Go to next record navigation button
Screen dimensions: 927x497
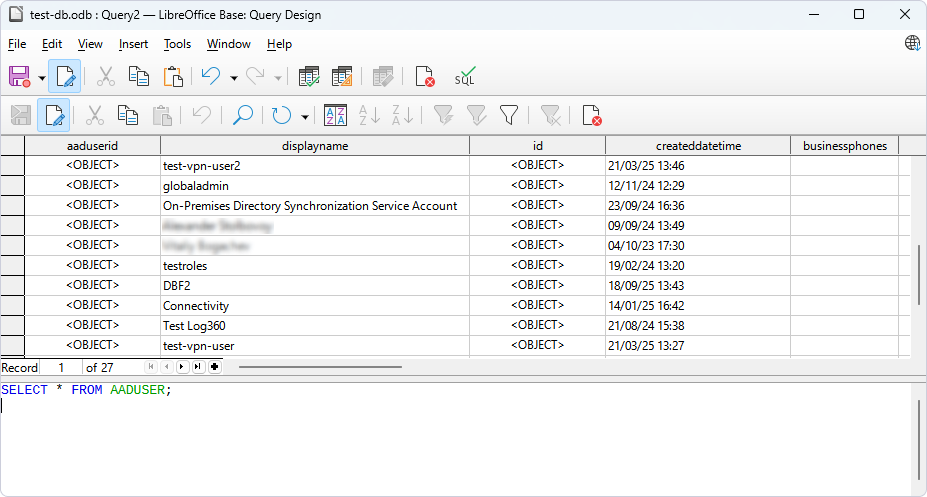click(182, 367)
